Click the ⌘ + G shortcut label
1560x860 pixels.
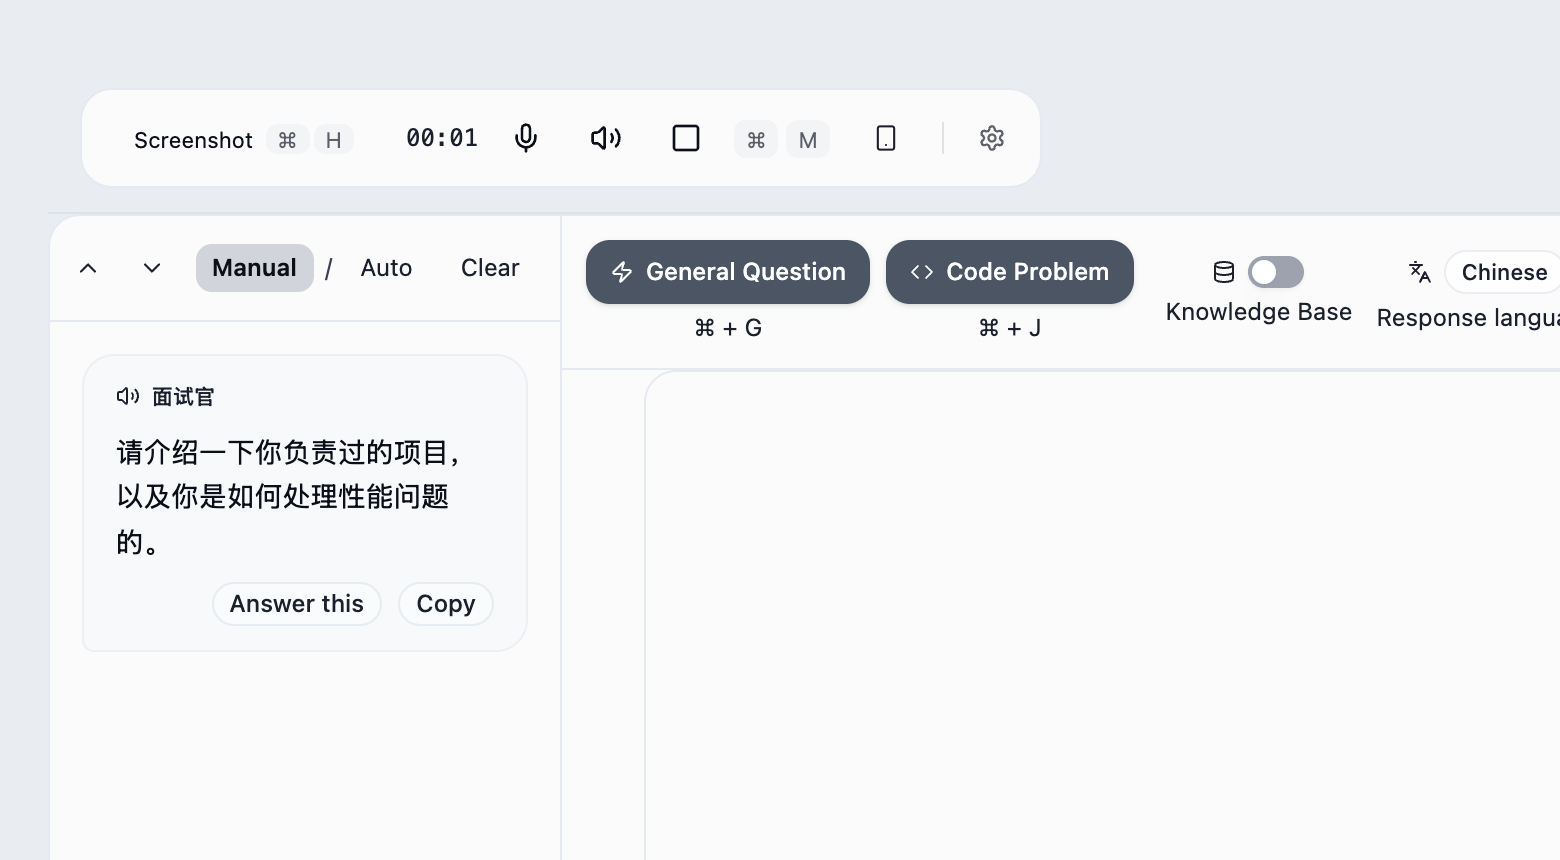(x=728, y=328)
